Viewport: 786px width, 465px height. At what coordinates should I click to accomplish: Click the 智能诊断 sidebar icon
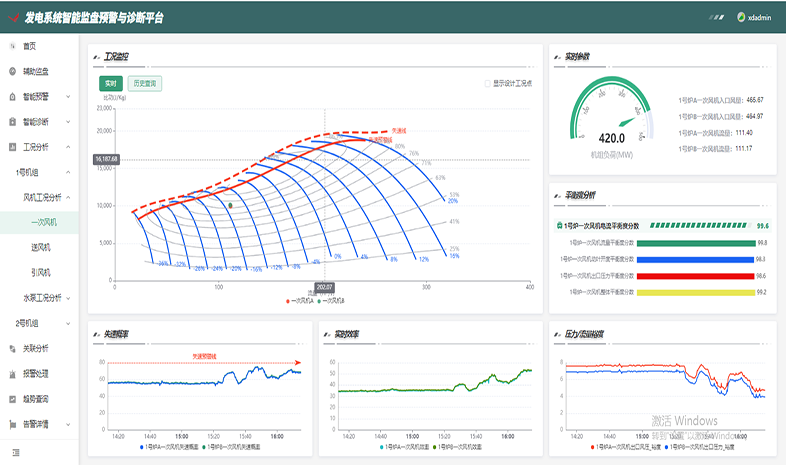pos(12,122)
